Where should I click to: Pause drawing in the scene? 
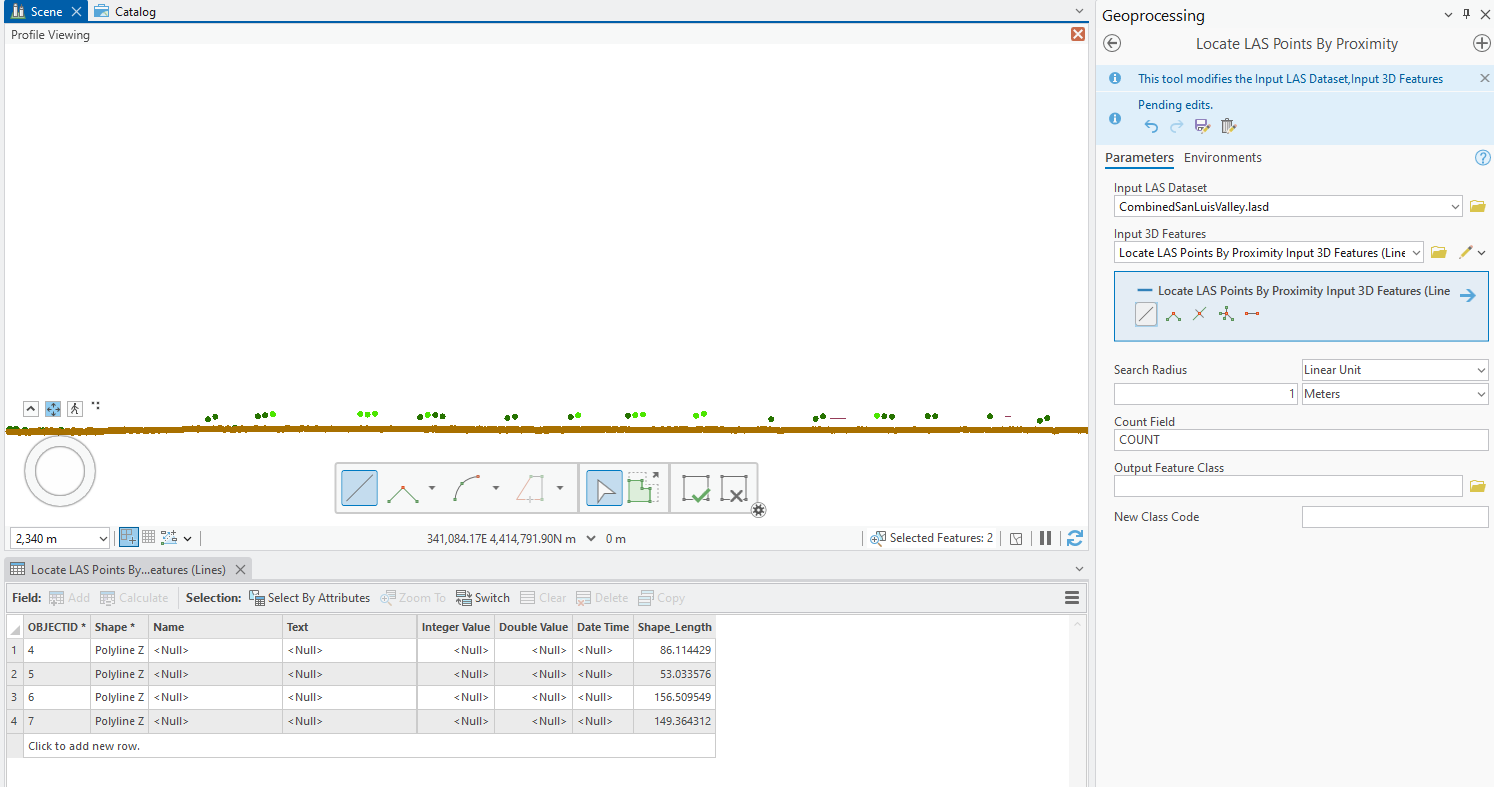pyautogui.click(x=1045, y=538)
